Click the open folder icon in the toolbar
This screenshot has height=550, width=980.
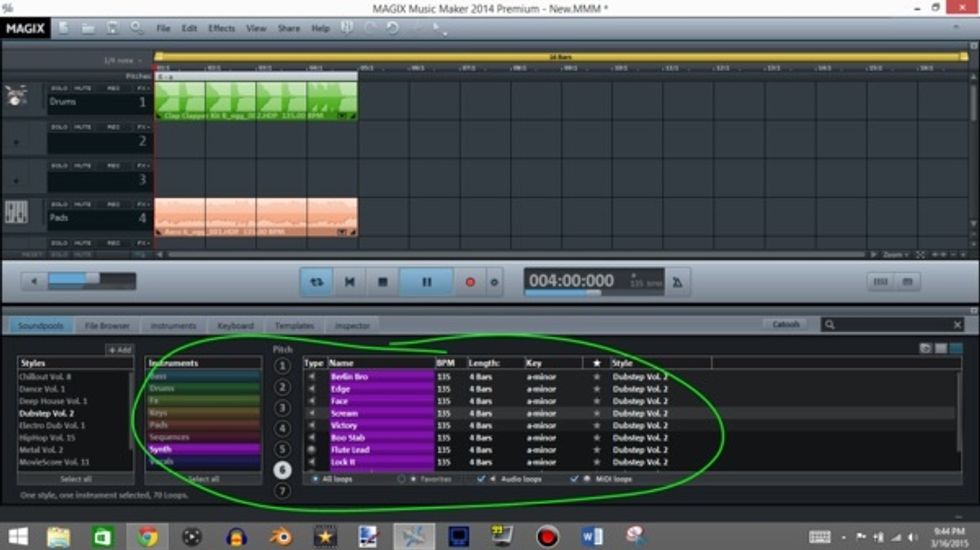point(88,28)
